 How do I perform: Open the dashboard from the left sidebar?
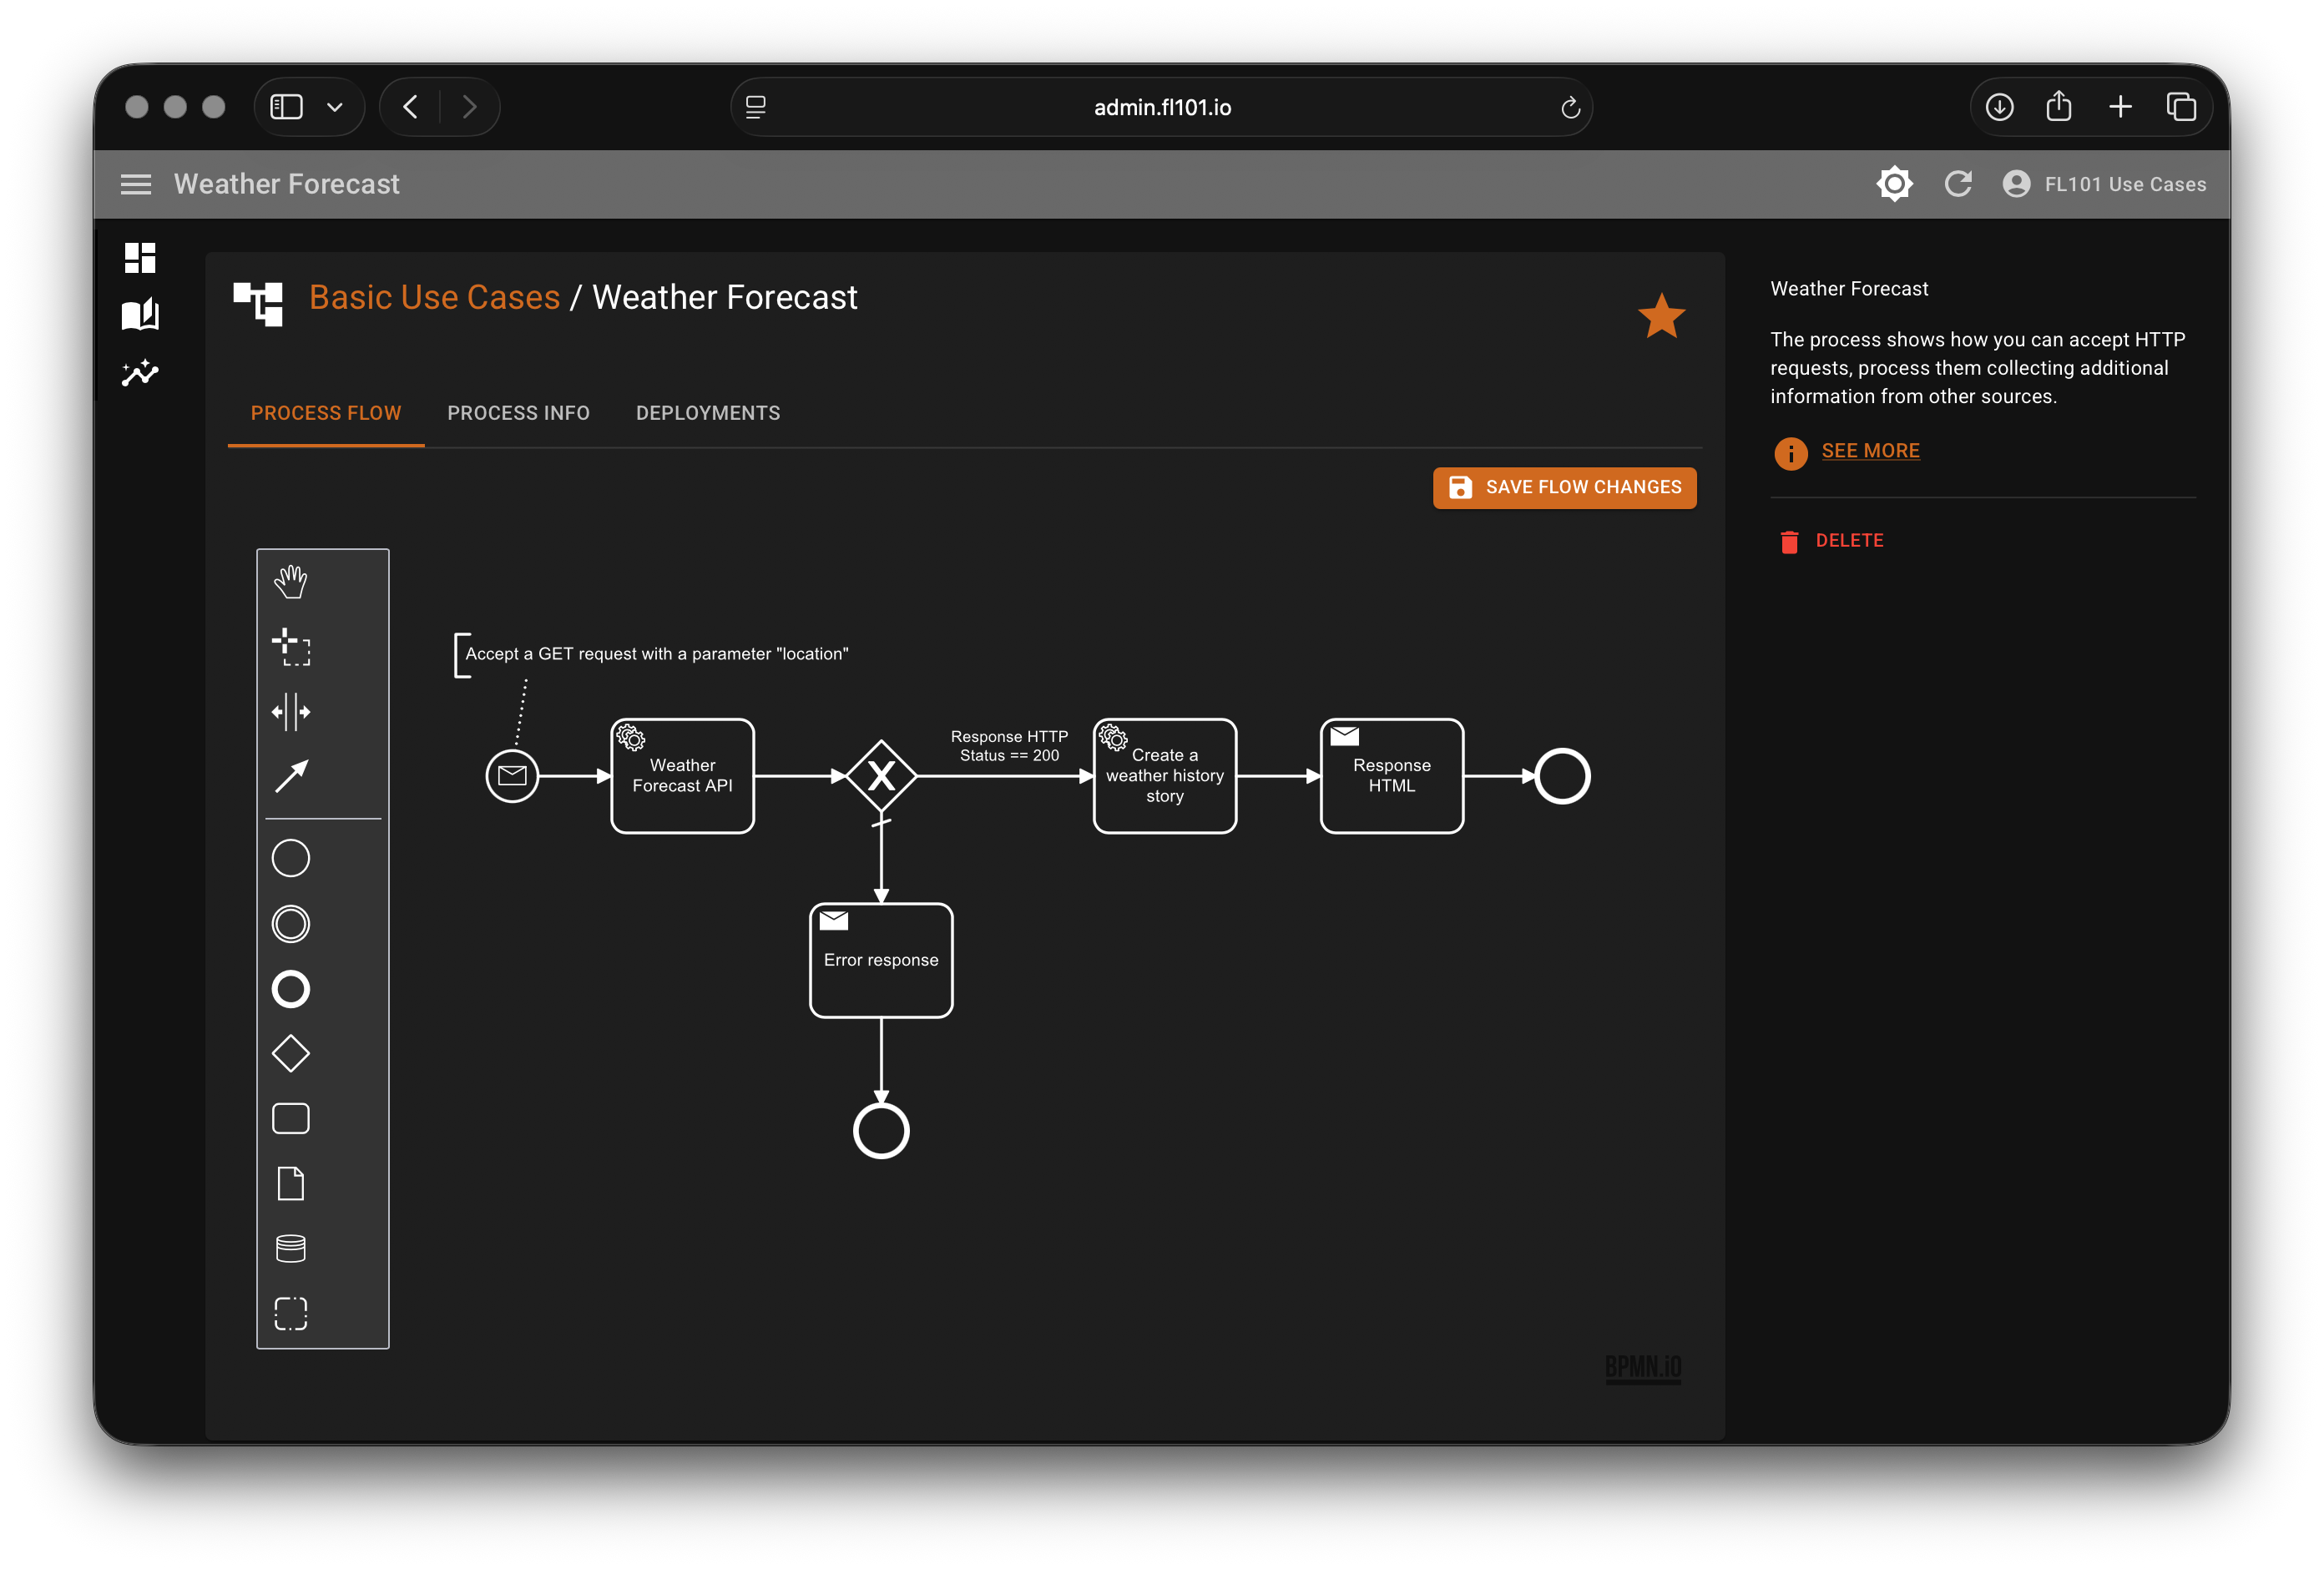(140, 257)
